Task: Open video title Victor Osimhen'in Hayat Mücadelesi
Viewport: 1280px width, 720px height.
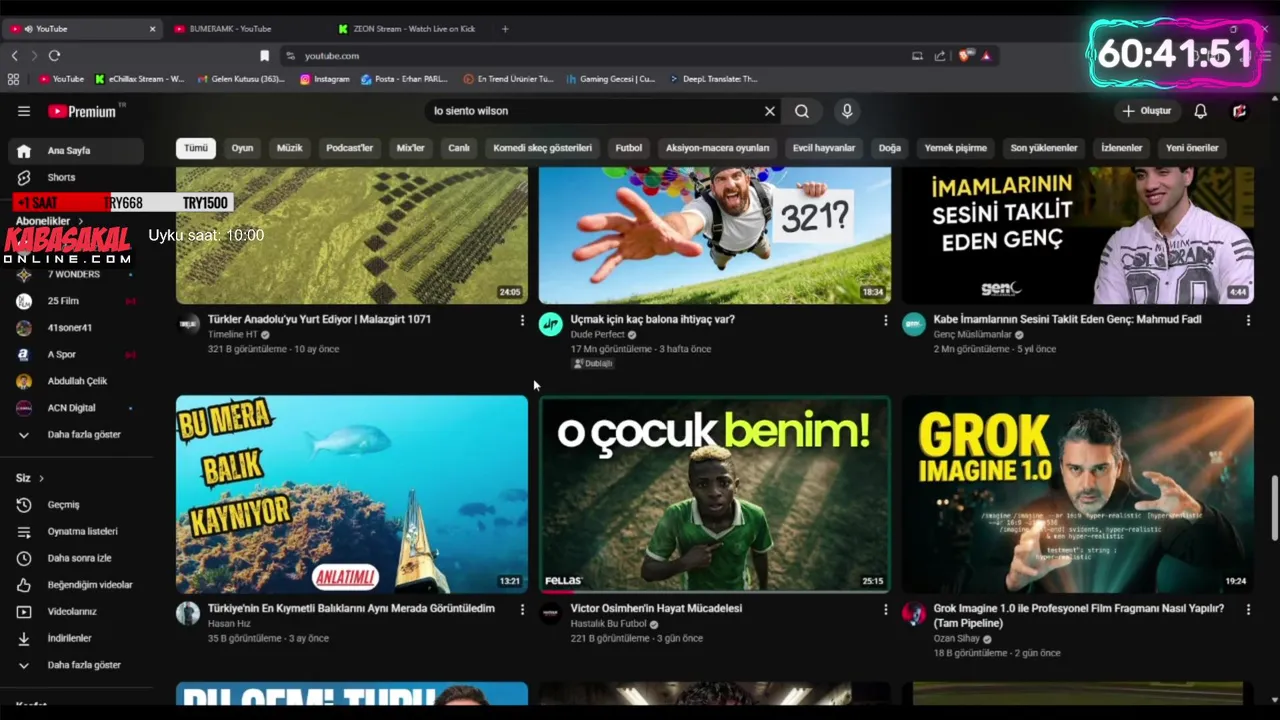Action: pyautogui.click(x=656, y=608)
